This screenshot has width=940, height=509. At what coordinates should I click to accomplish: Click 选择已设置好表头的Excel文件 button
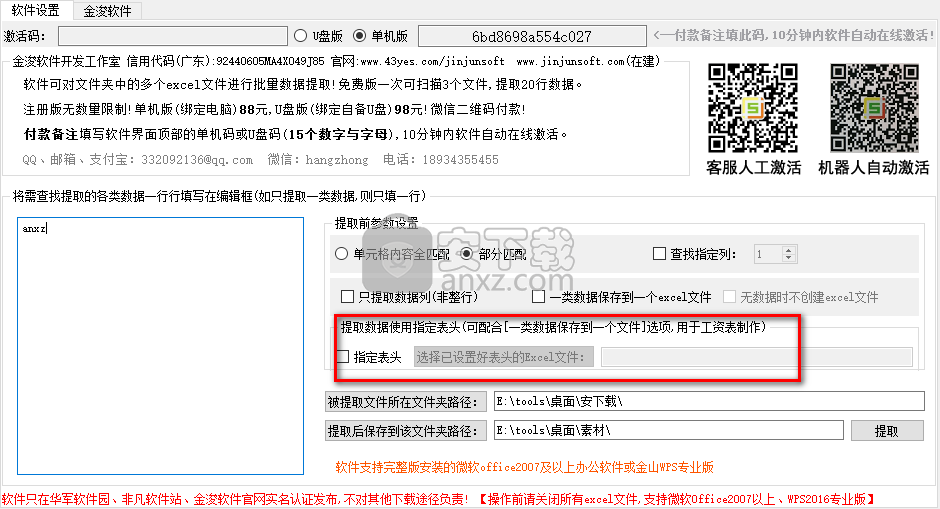click(504, 357)
